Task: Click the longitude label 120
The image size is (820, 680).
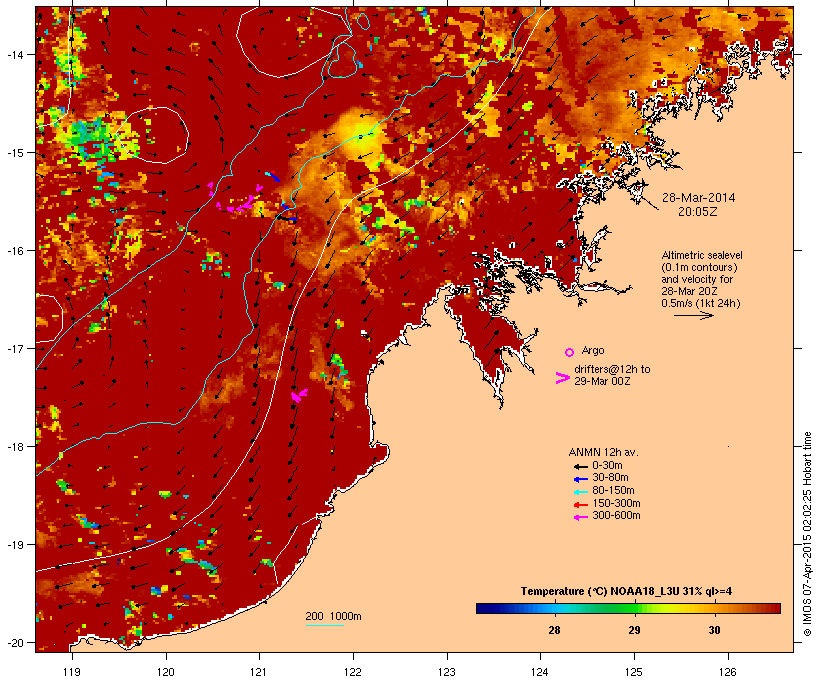Action: coord(166,671)
